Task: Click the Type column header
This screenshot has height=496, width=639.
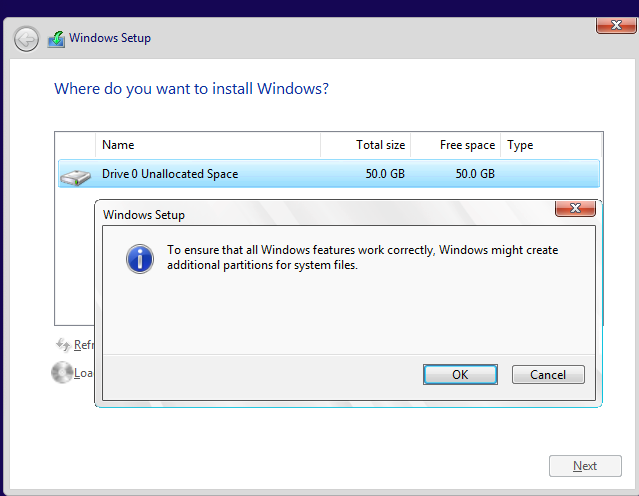Action: pyautogui.click(x=551, y=145)
